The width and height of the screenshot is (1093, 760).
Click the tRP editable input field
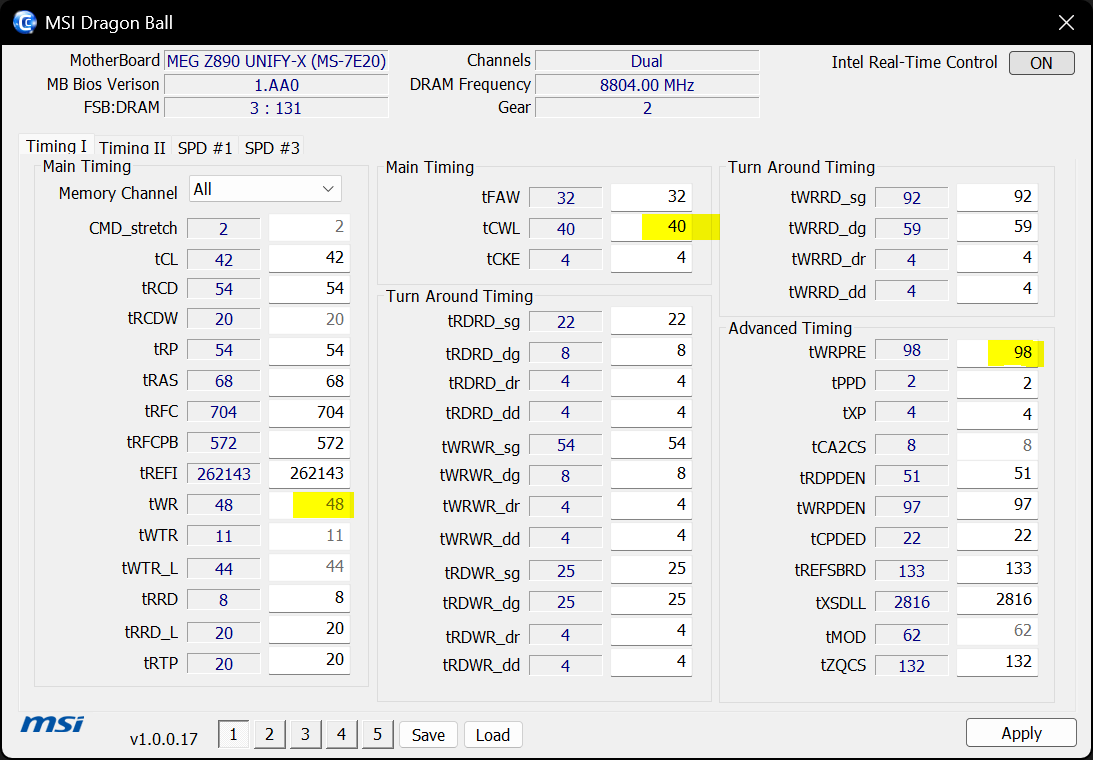coord(309,351)
